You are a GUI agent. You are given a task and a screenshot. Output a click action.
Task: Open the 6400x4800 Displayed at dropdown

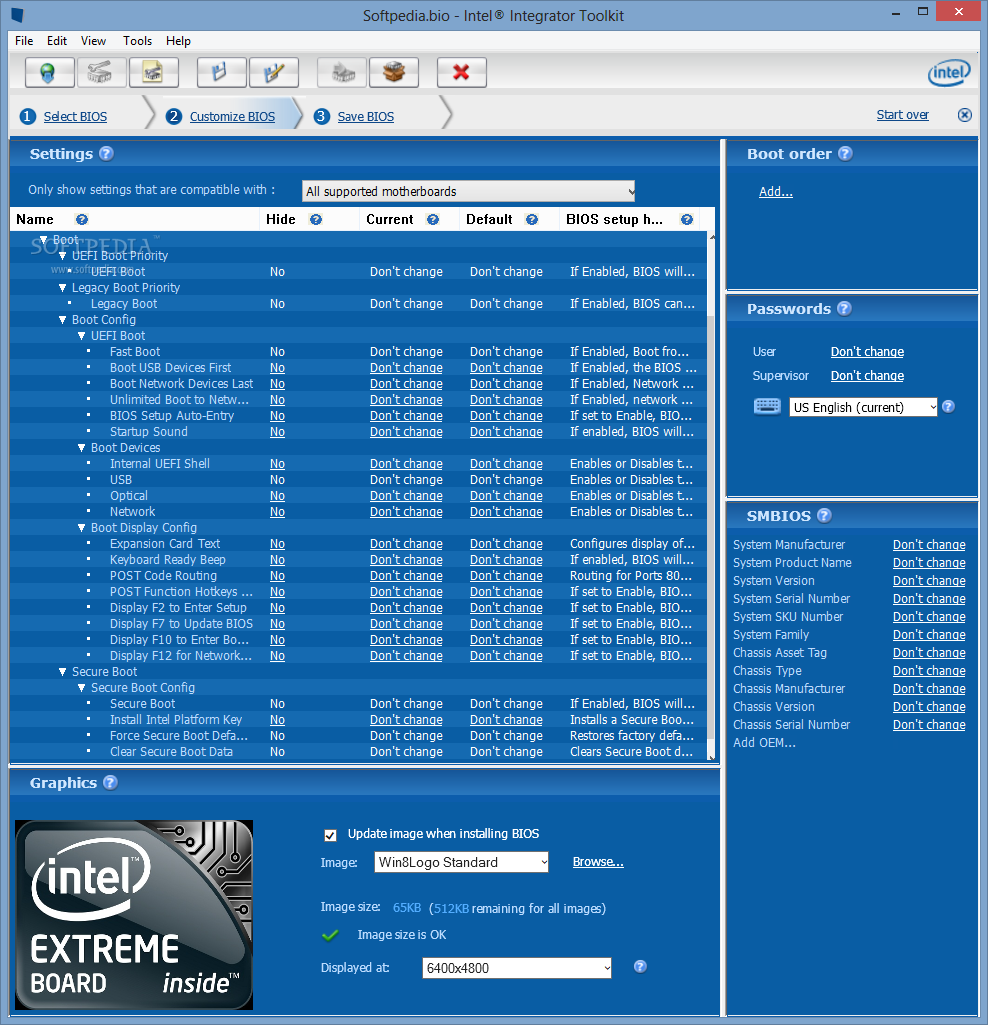point(517,968)
